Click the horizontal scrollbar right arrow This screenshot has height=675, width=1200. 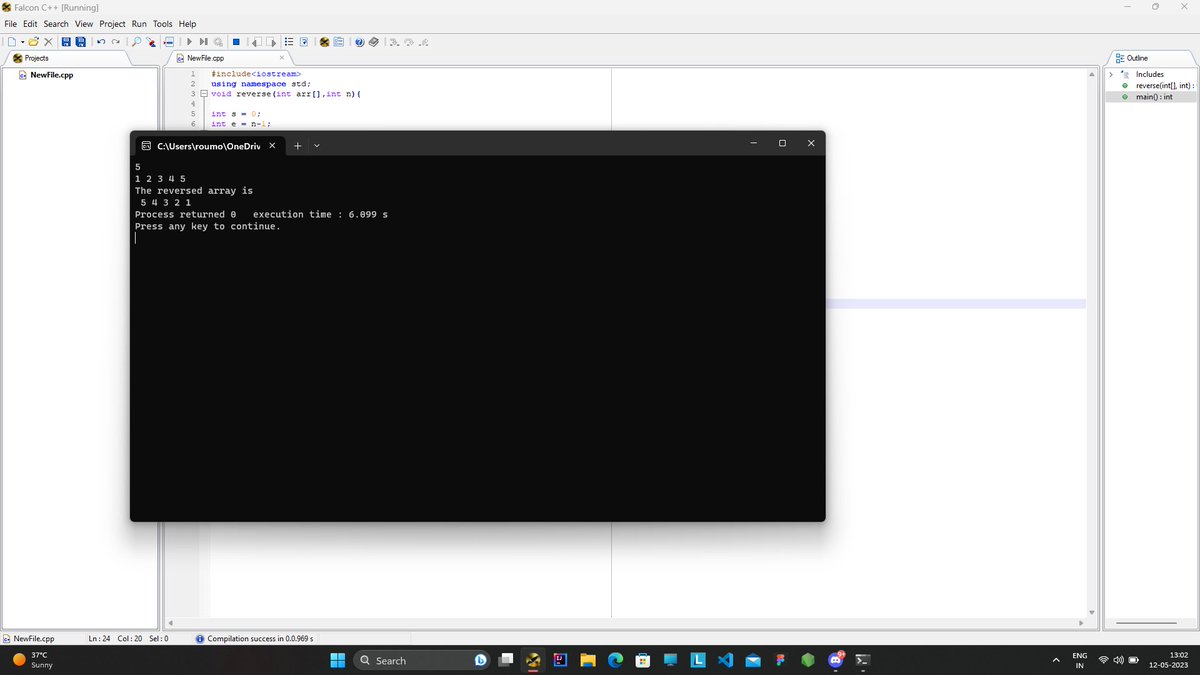(x=1081, y=623)
